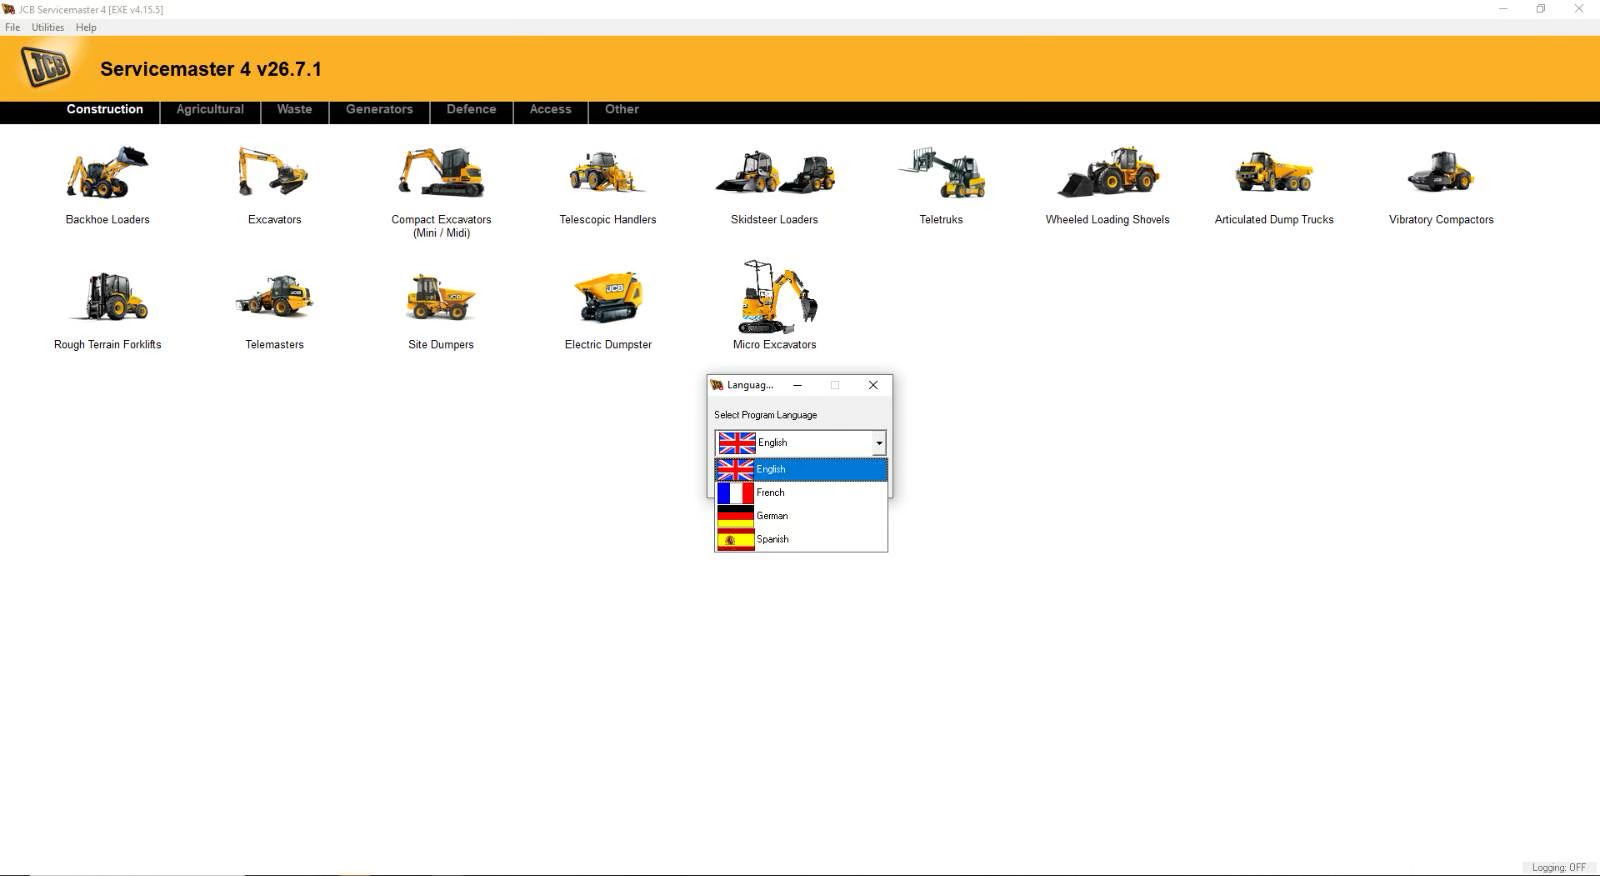
Task: Open the Teletruks machine icon
Action: click(x=942, y=172)
